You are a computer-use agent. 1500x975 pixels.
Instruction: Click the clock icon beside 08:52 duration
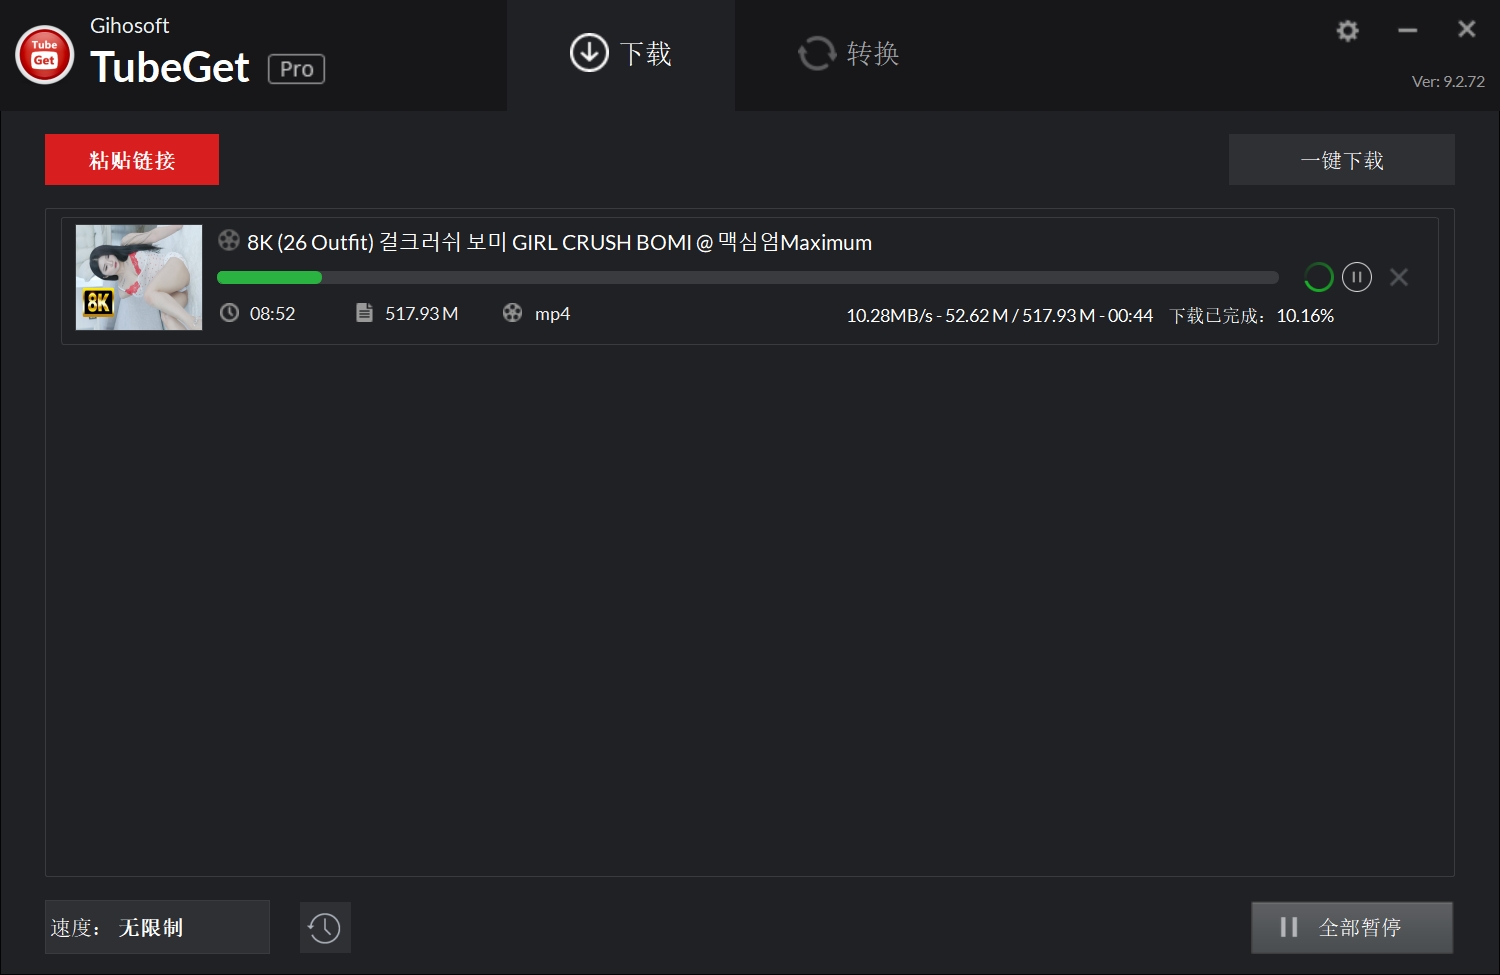pyautogui.click(x=231, y=312)
